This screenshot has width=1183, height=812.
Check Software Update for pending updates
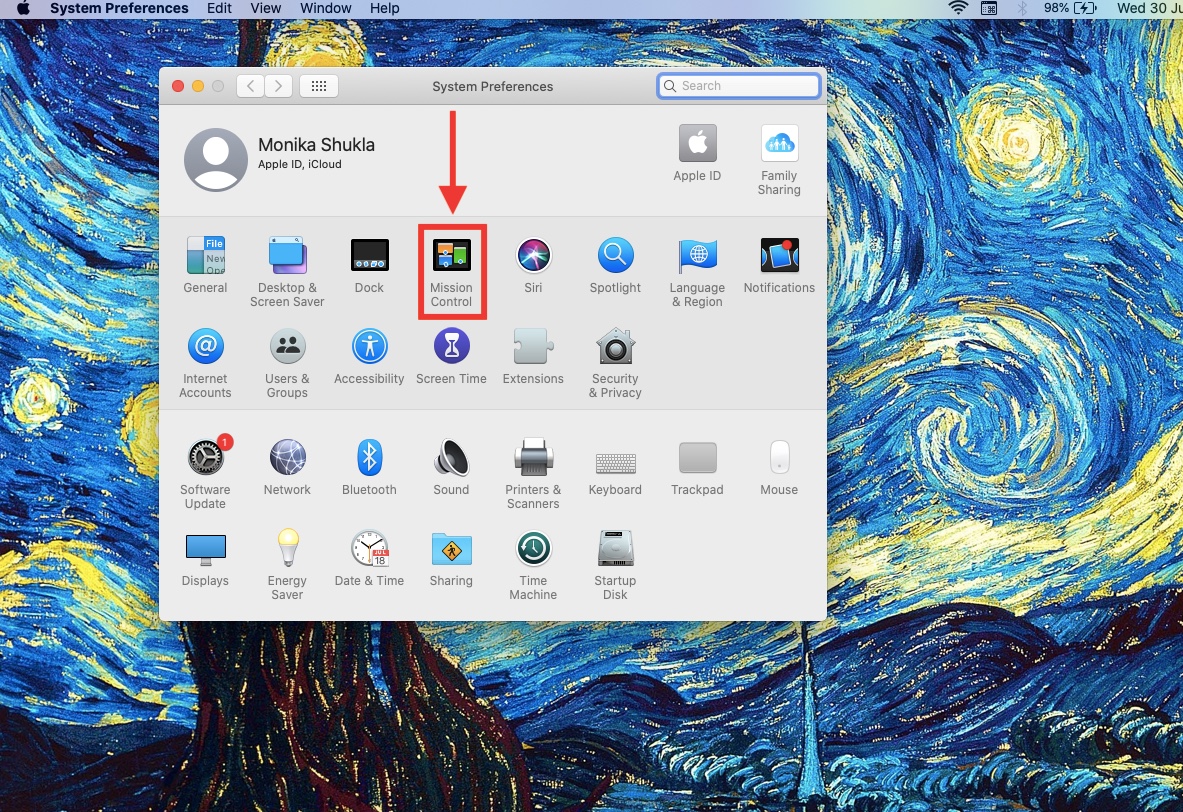click(205, 458)
